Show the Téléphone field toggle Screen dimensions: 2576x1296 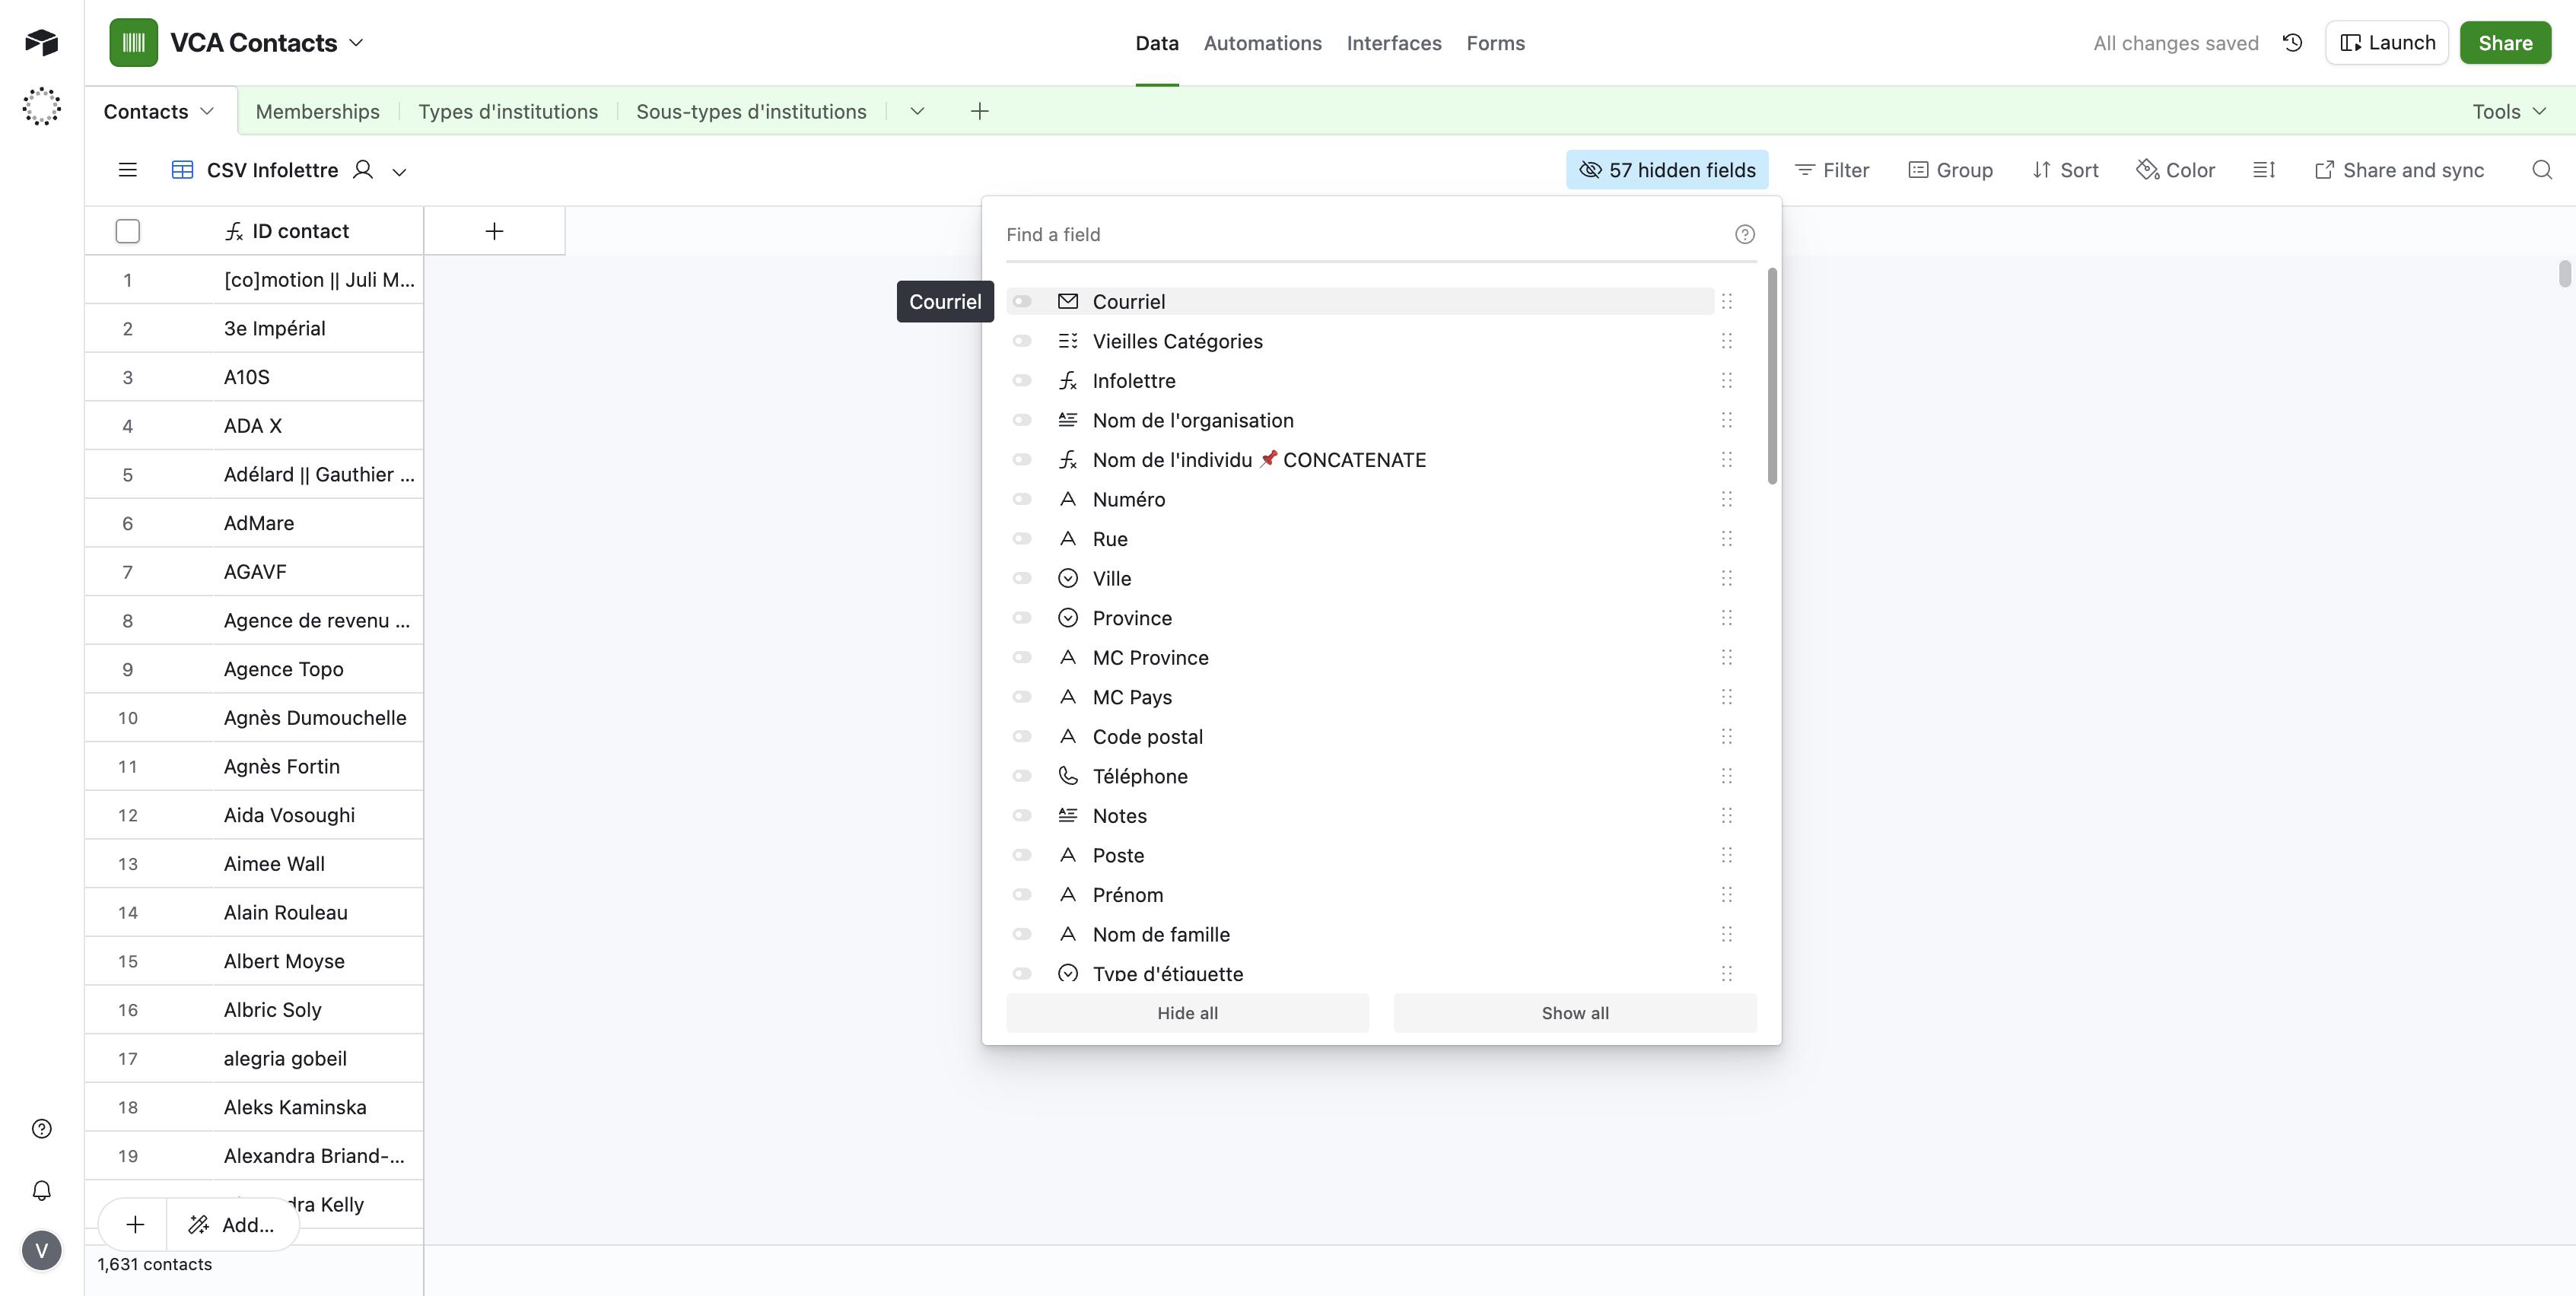[x=1021, y=776]
